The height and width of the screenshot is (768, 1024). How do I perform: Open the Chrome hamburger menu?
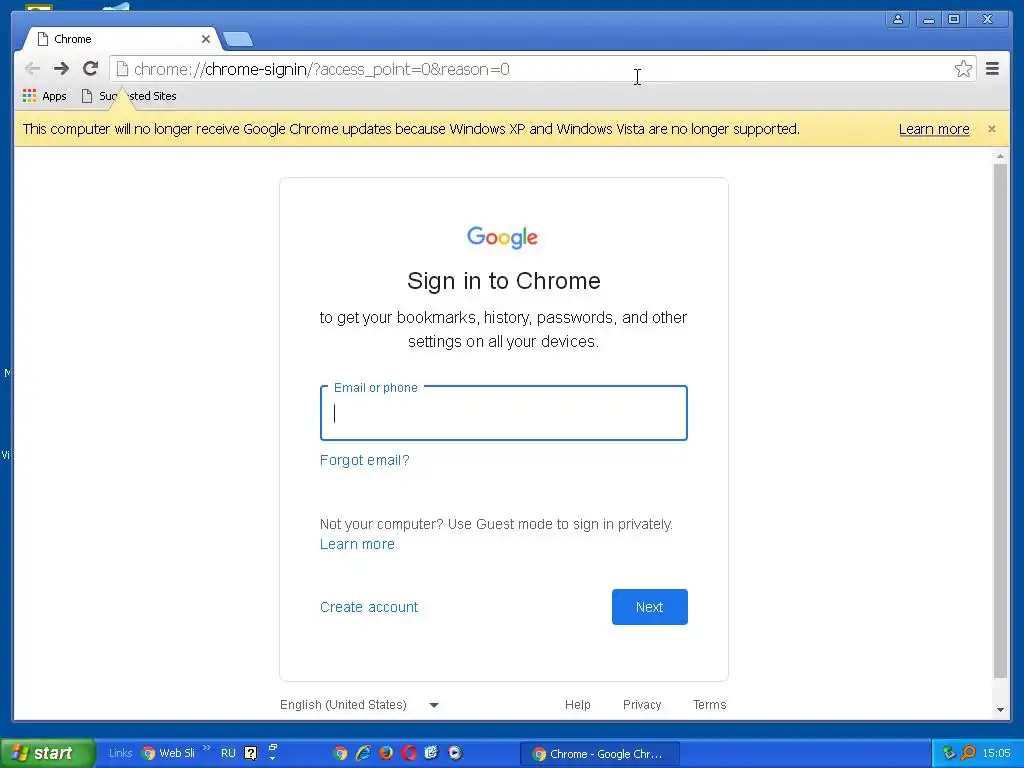992,69
